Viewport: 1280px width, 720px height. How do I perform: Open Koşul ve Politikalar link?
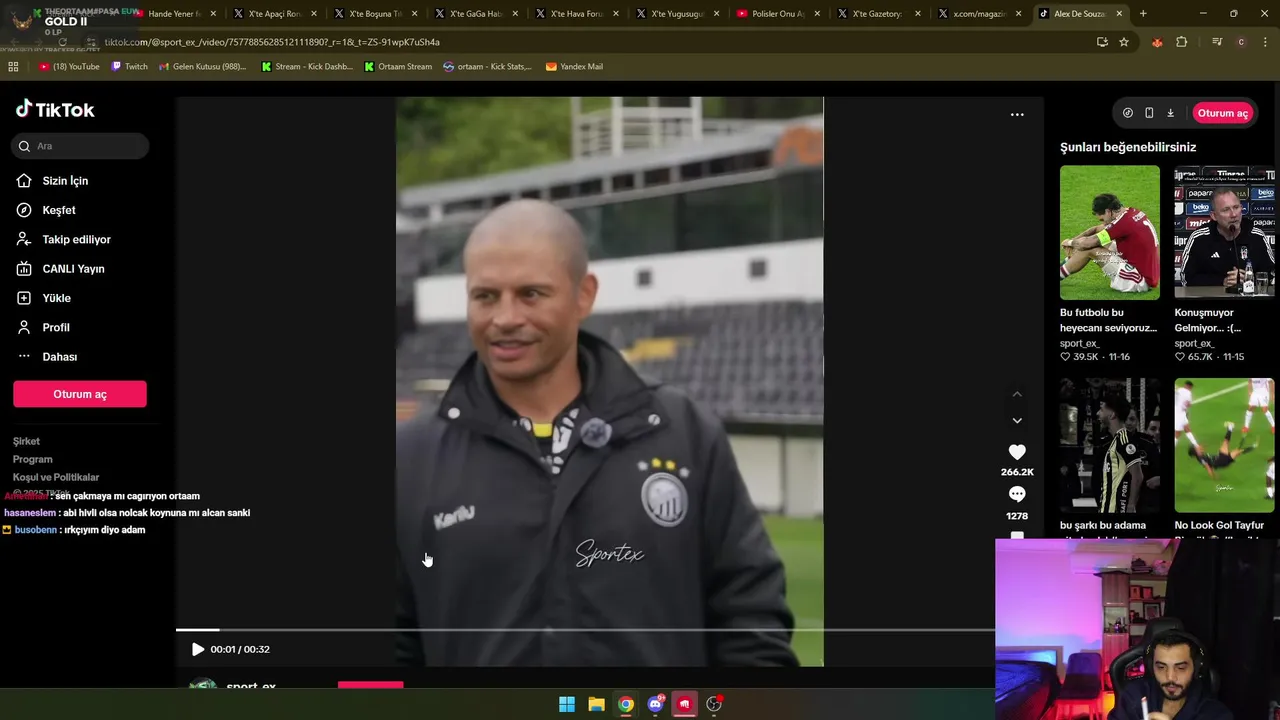point(56,477)
